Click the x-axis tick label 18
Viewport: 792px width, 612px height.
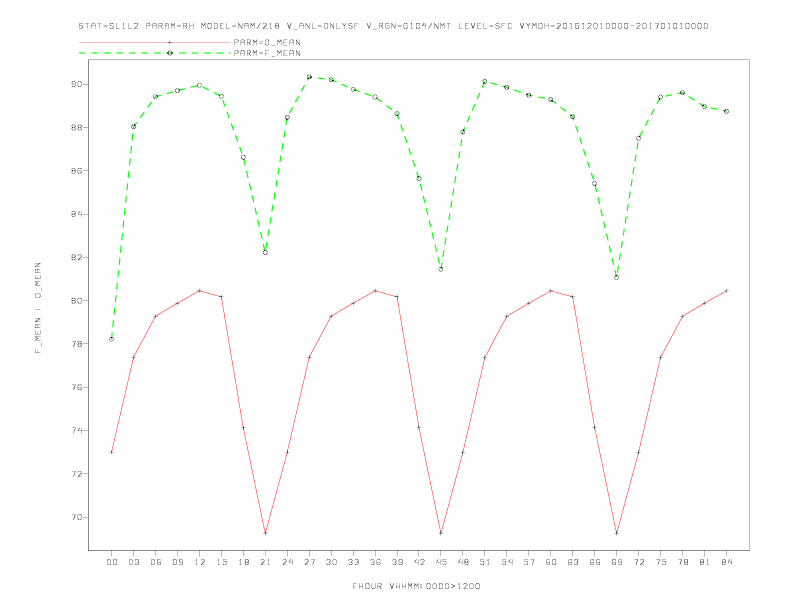click(243, 562)
